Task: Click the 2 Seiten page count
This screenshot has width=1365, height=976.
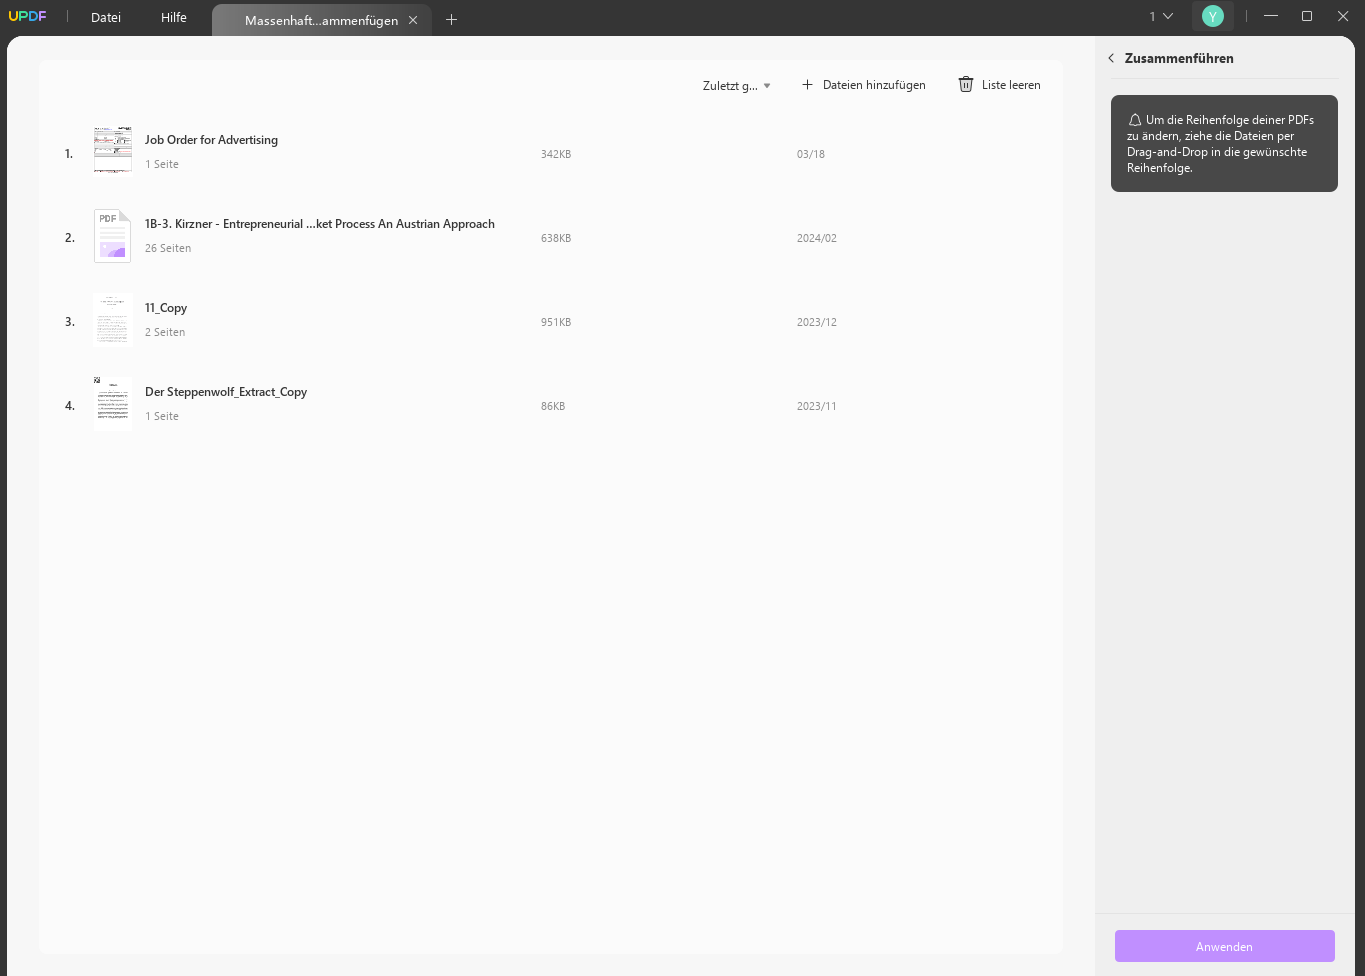Action: [165, 332]
